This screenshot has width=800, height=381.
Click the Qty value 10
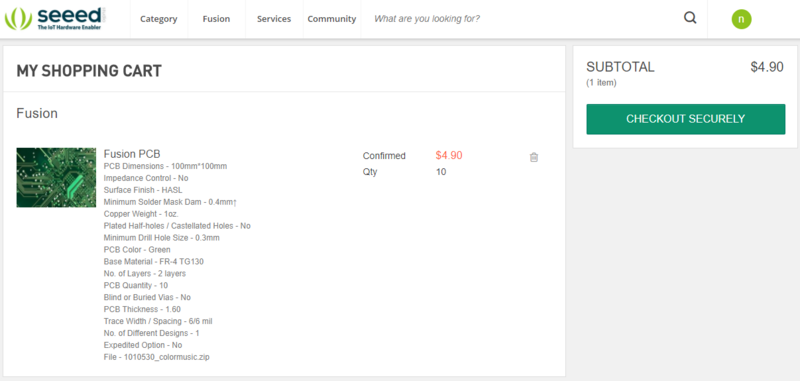441,172
